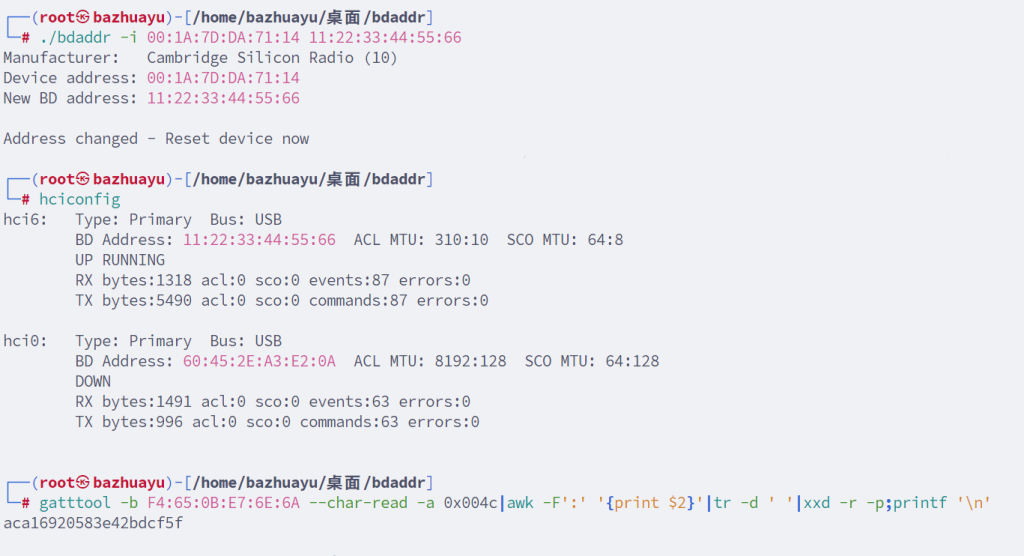Click the hci6 BD Address value
1024x556 pixels.
tap(259, 240)
